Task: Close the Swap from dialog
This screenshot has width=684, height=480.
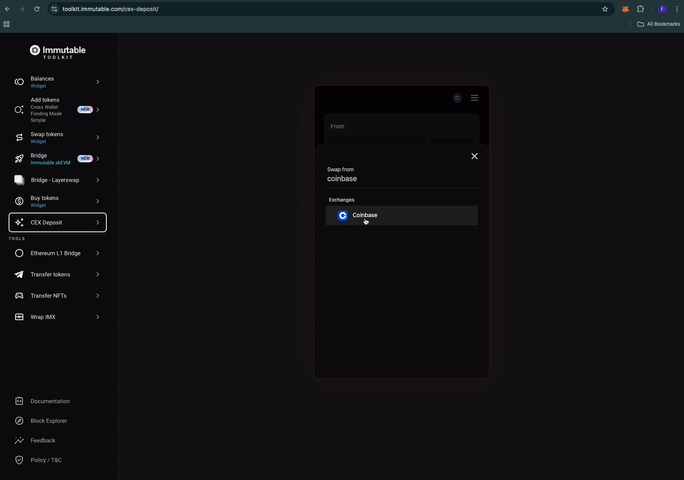Action: (474, 156)
